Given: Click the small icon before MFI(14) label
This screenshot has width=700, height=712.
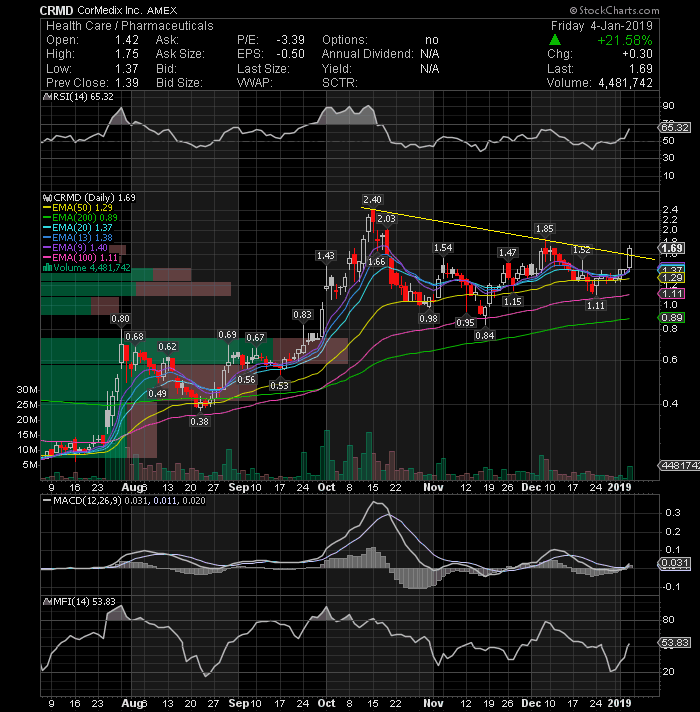Looking at the screenshot, I should coord(47,602).
